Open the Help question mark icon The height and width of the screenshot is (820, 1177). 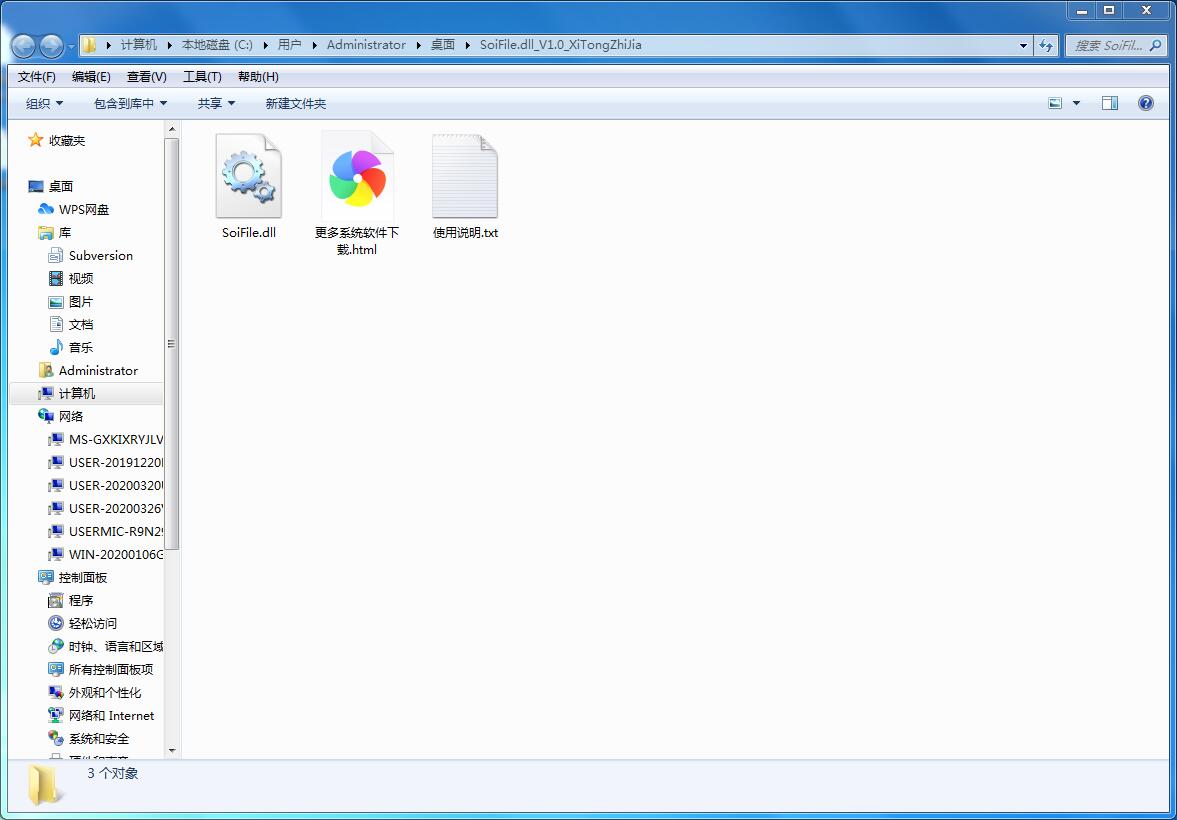tap(1145, 103)
